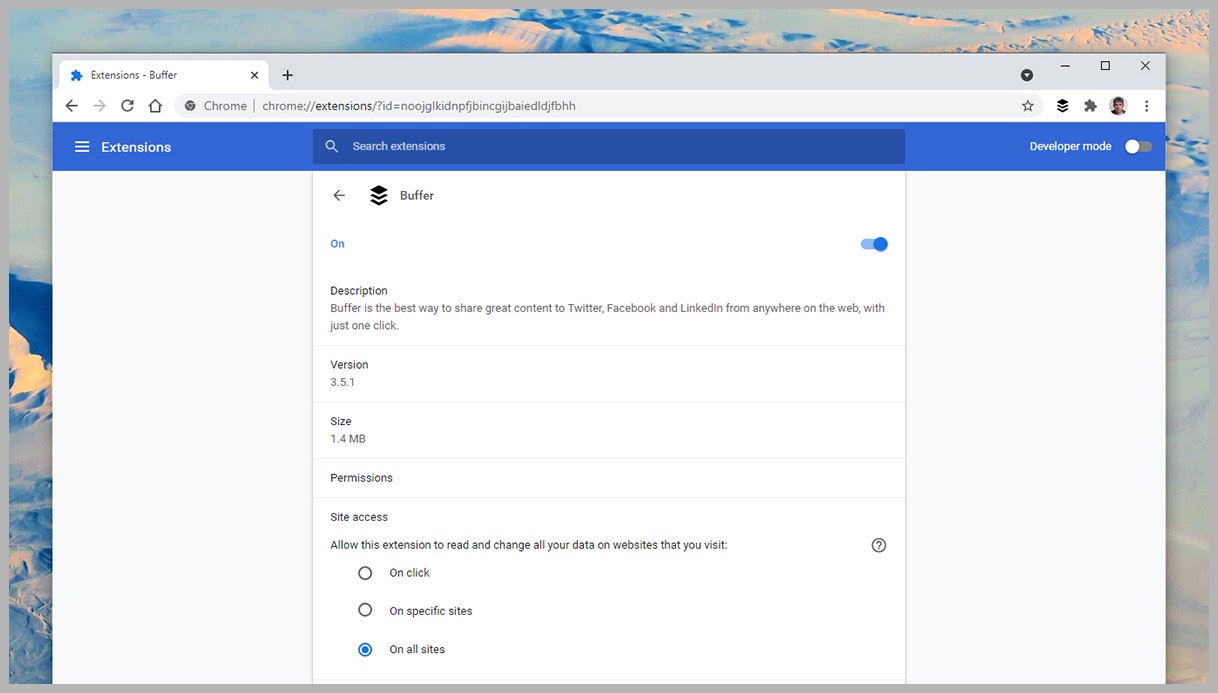Viewport: 1218px width, 693px height.
Task: Open the Chrome home page button
Action: tap(155, 106)
